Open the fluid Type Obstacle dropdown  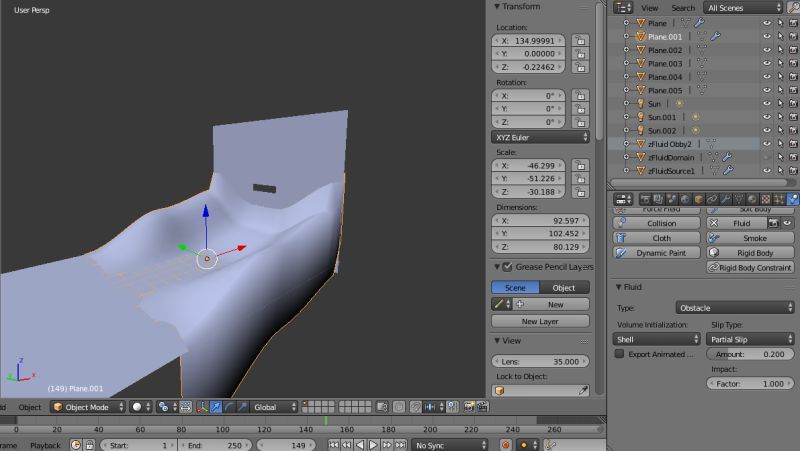[735, 308]
